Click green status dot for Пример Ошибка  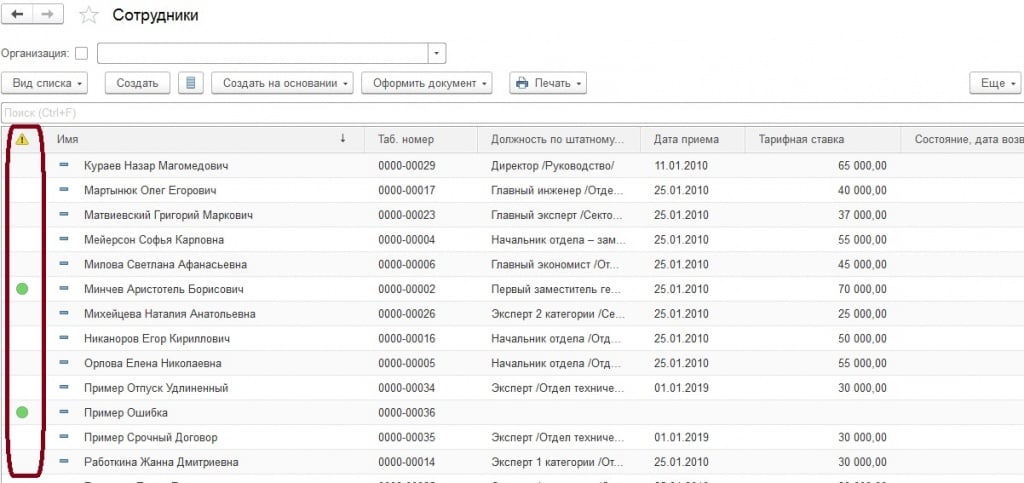(22, 412)
